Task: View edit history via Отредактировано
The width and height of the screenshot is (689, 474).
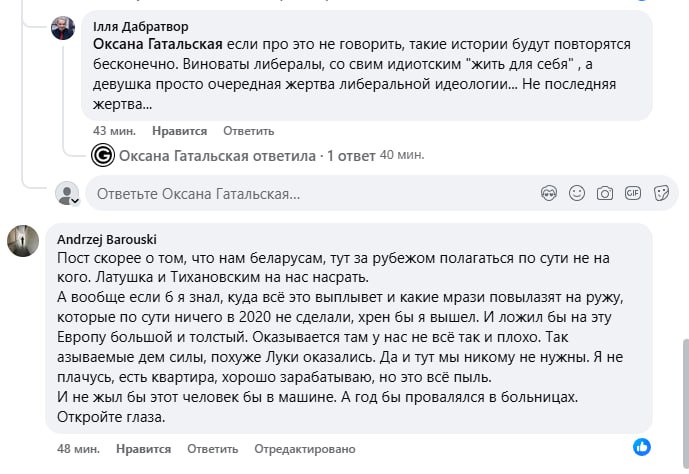Action: [299, 449]
